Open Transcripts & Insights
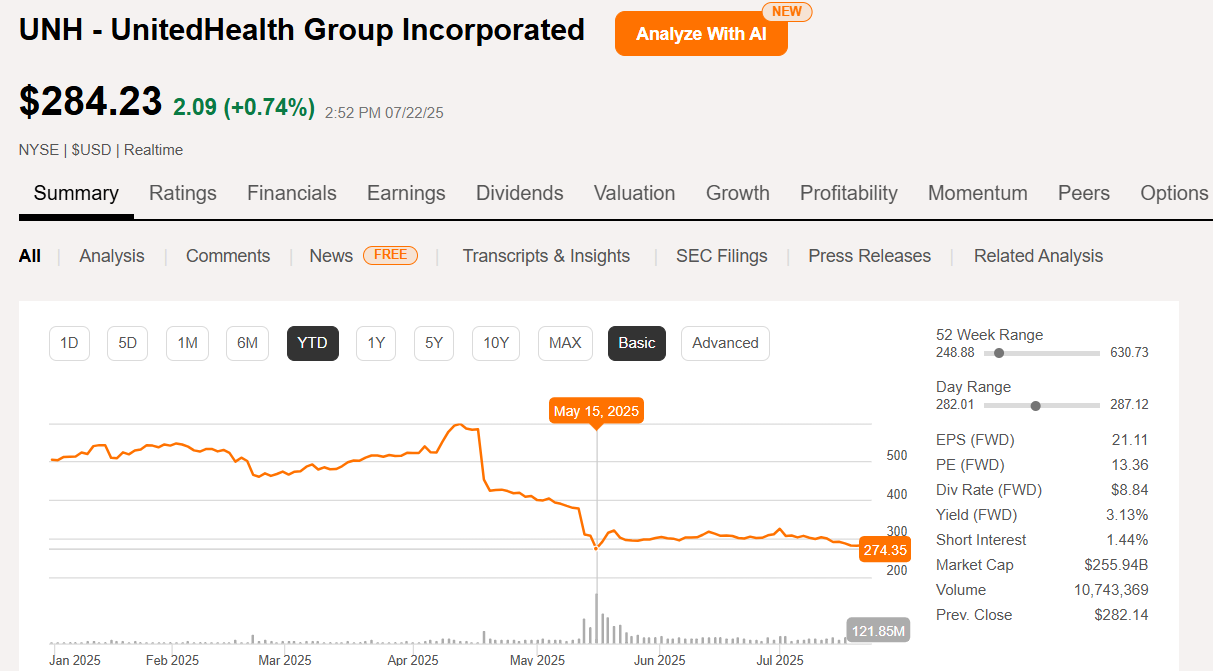The height and width of the screenshot is (671, 1213). [546, 256]
